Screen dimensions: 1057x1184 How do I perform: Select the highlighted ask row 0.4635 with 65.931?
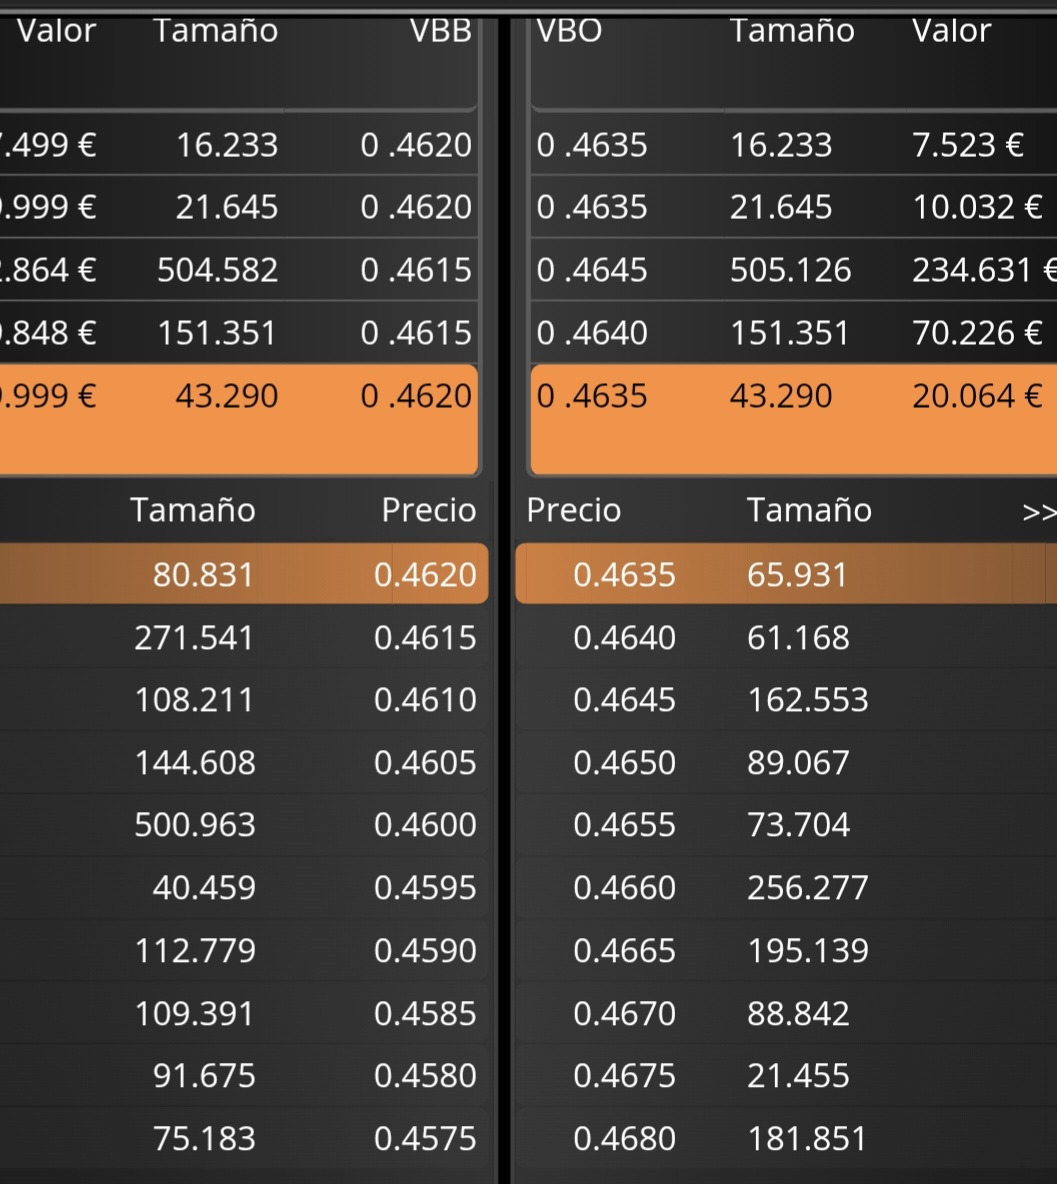click(x=786, y=574)
